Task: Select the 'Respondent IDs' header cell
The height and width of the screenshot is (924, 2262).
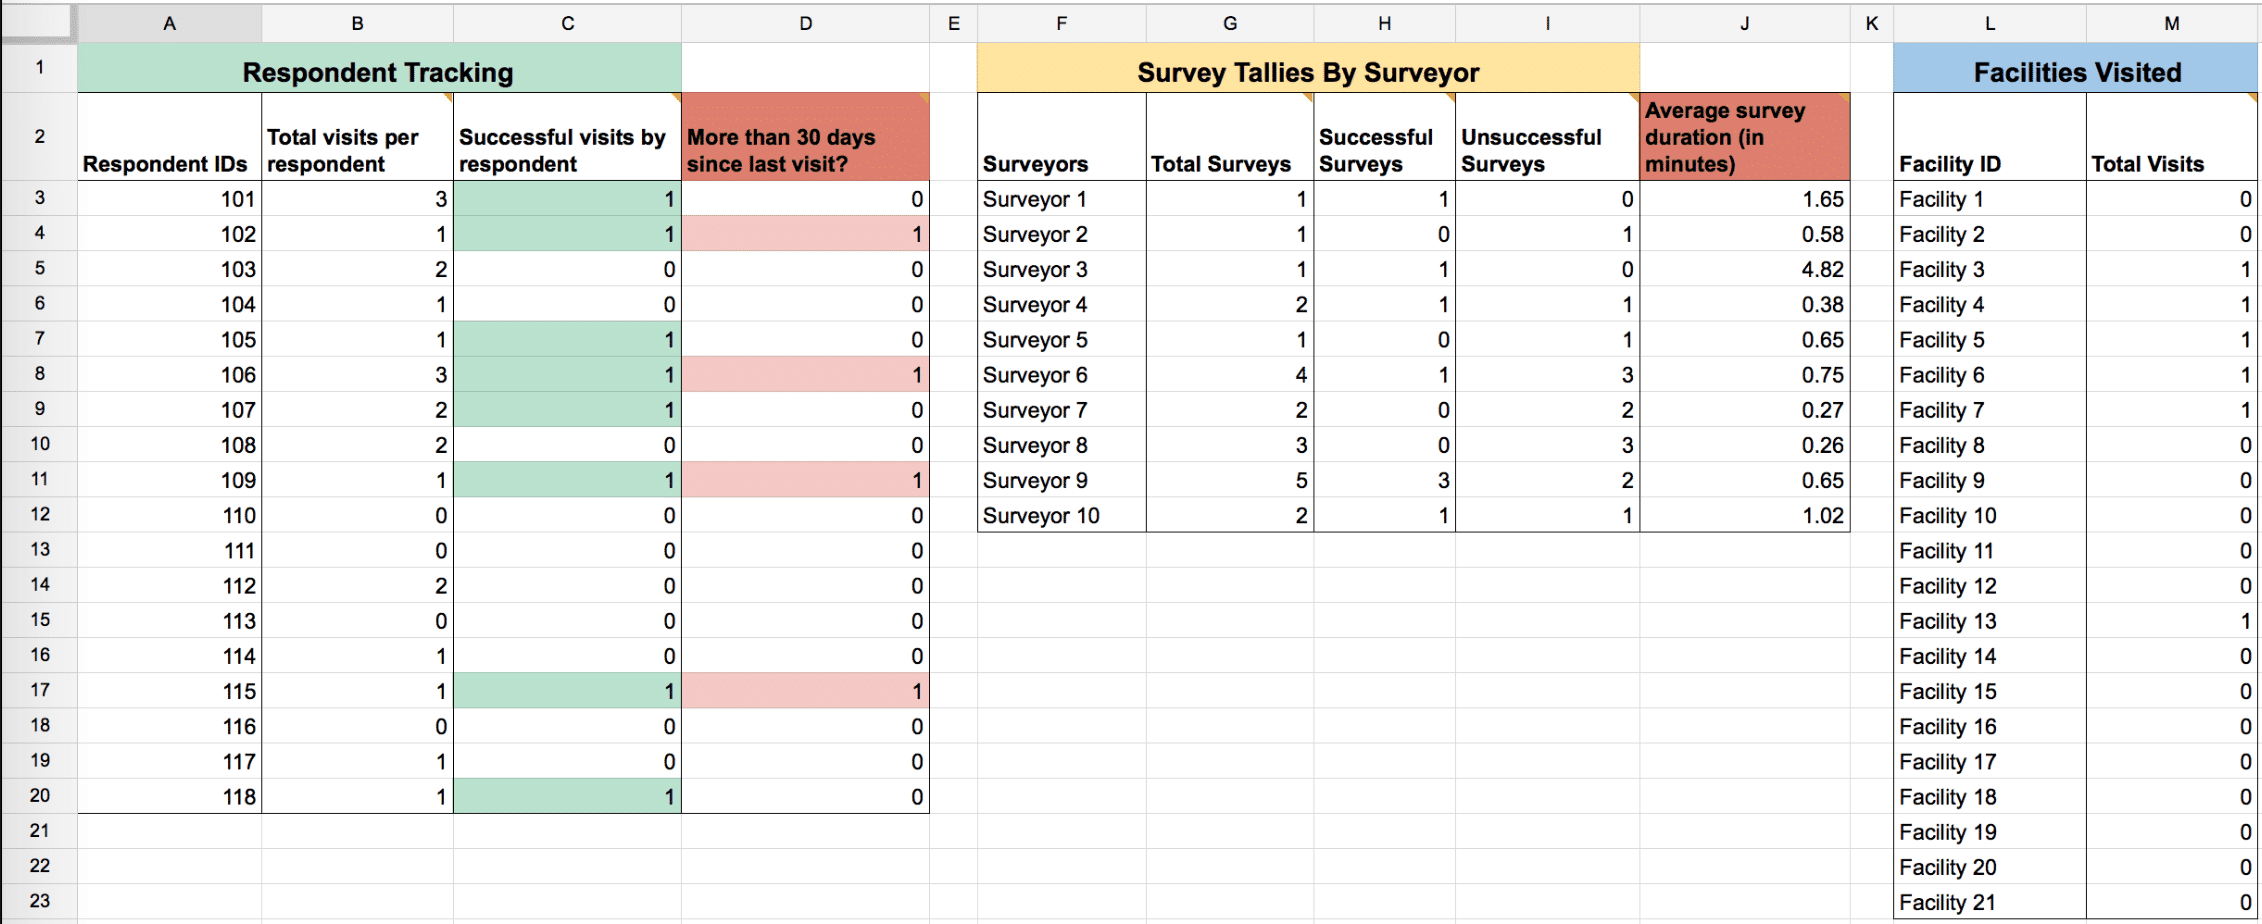Action: 169,137
